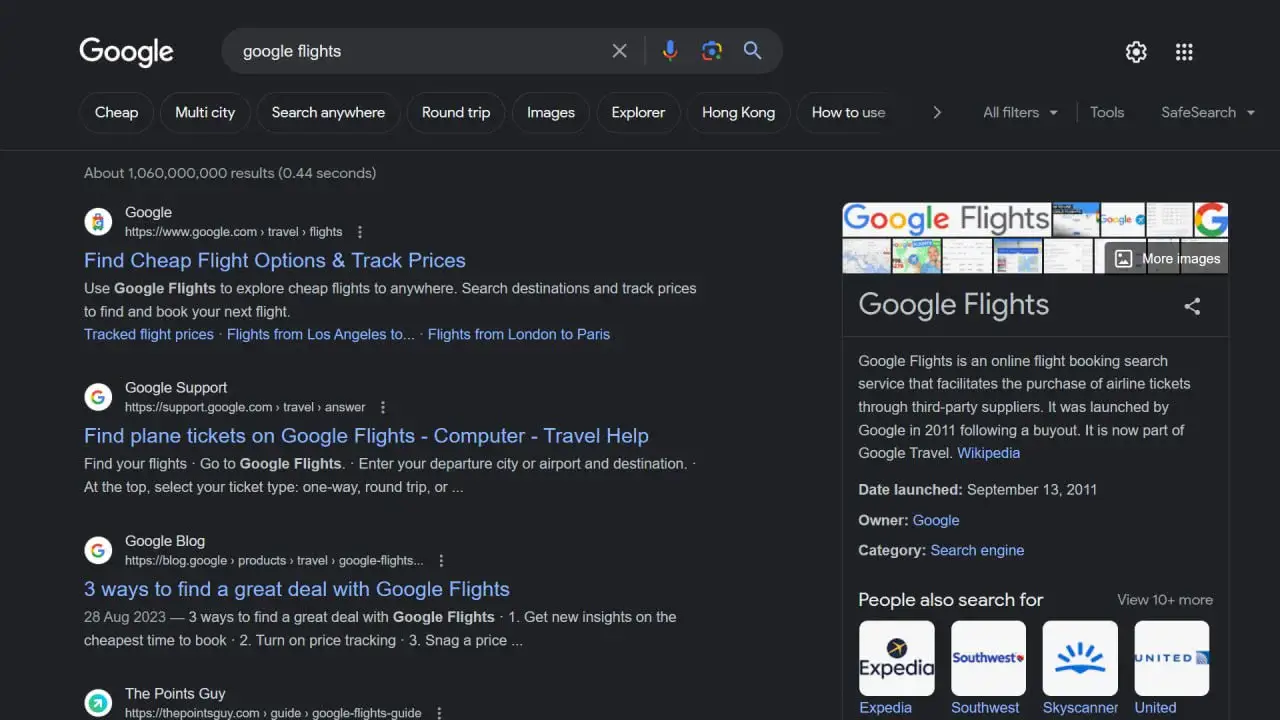
Task: Select the How to use chip
Action: 848,112
